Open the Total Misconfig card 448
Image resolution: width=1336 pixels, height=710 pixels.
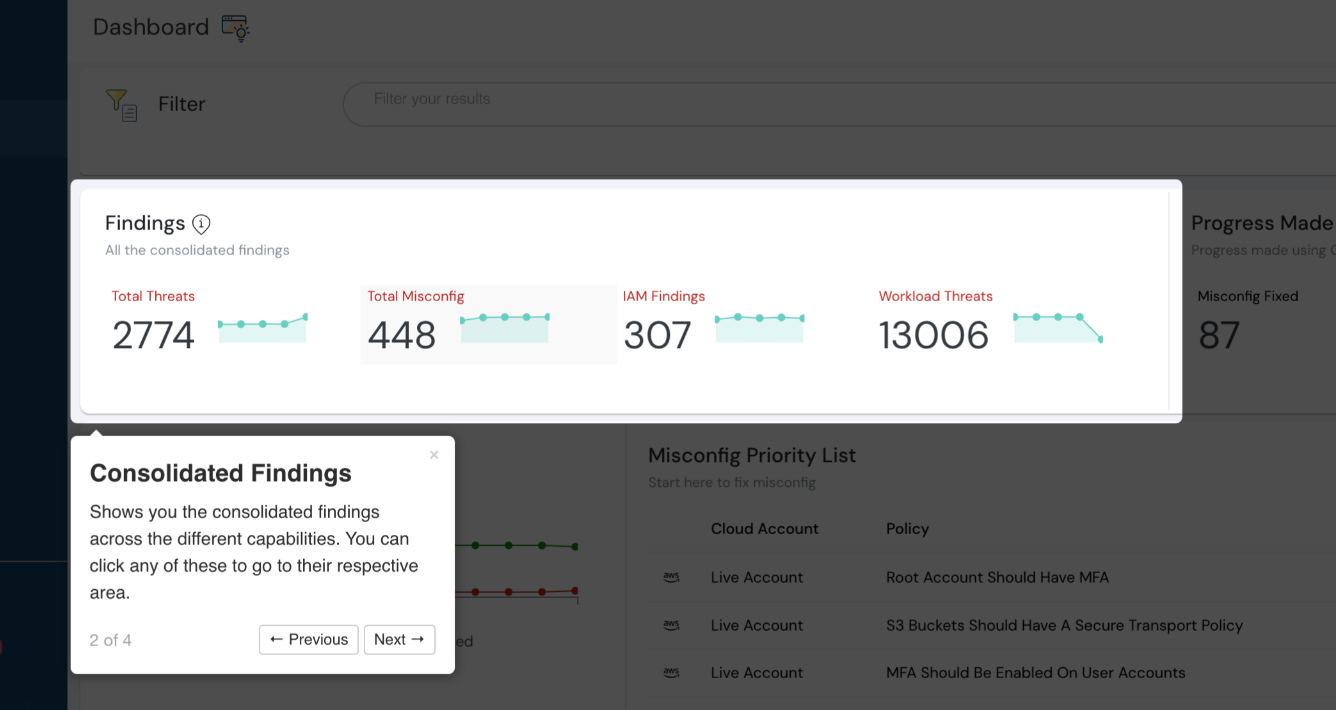point(402,336)
